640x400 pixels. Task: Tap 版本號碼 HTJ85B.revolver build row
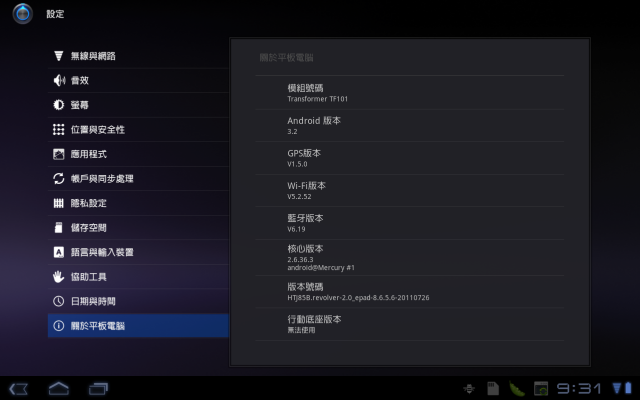(409, 291)
